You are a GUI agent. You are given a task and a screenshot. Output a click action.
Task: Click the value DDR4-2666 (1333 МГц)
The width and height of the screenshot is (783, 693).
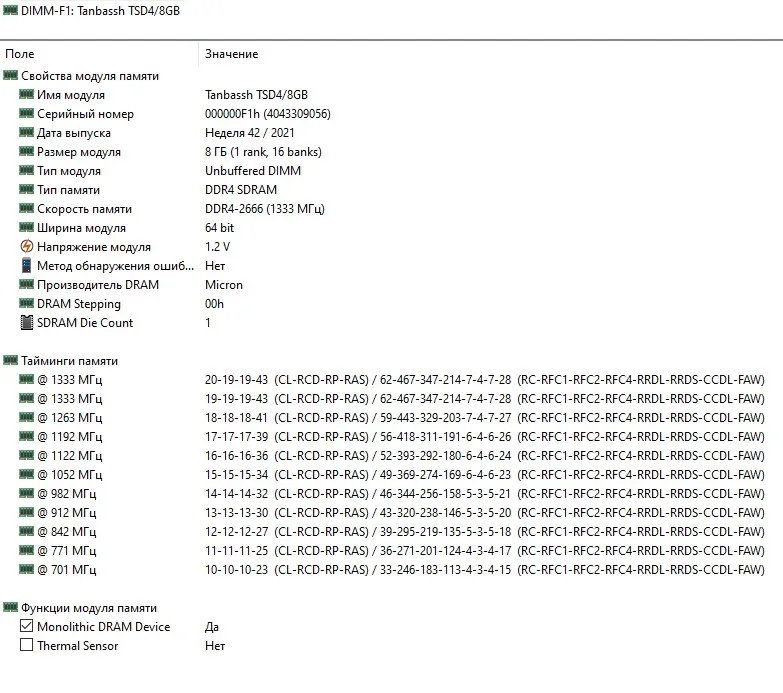(x=265, y=209)
